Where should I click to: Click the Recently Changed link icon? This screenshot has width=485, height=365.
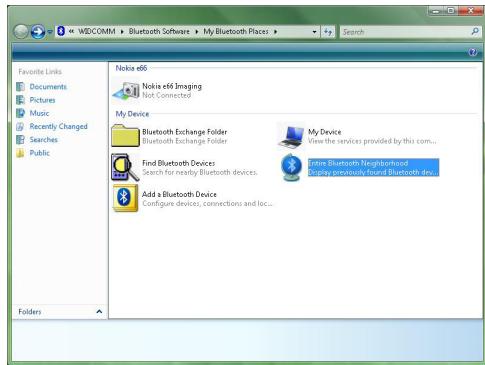(20, 127)
